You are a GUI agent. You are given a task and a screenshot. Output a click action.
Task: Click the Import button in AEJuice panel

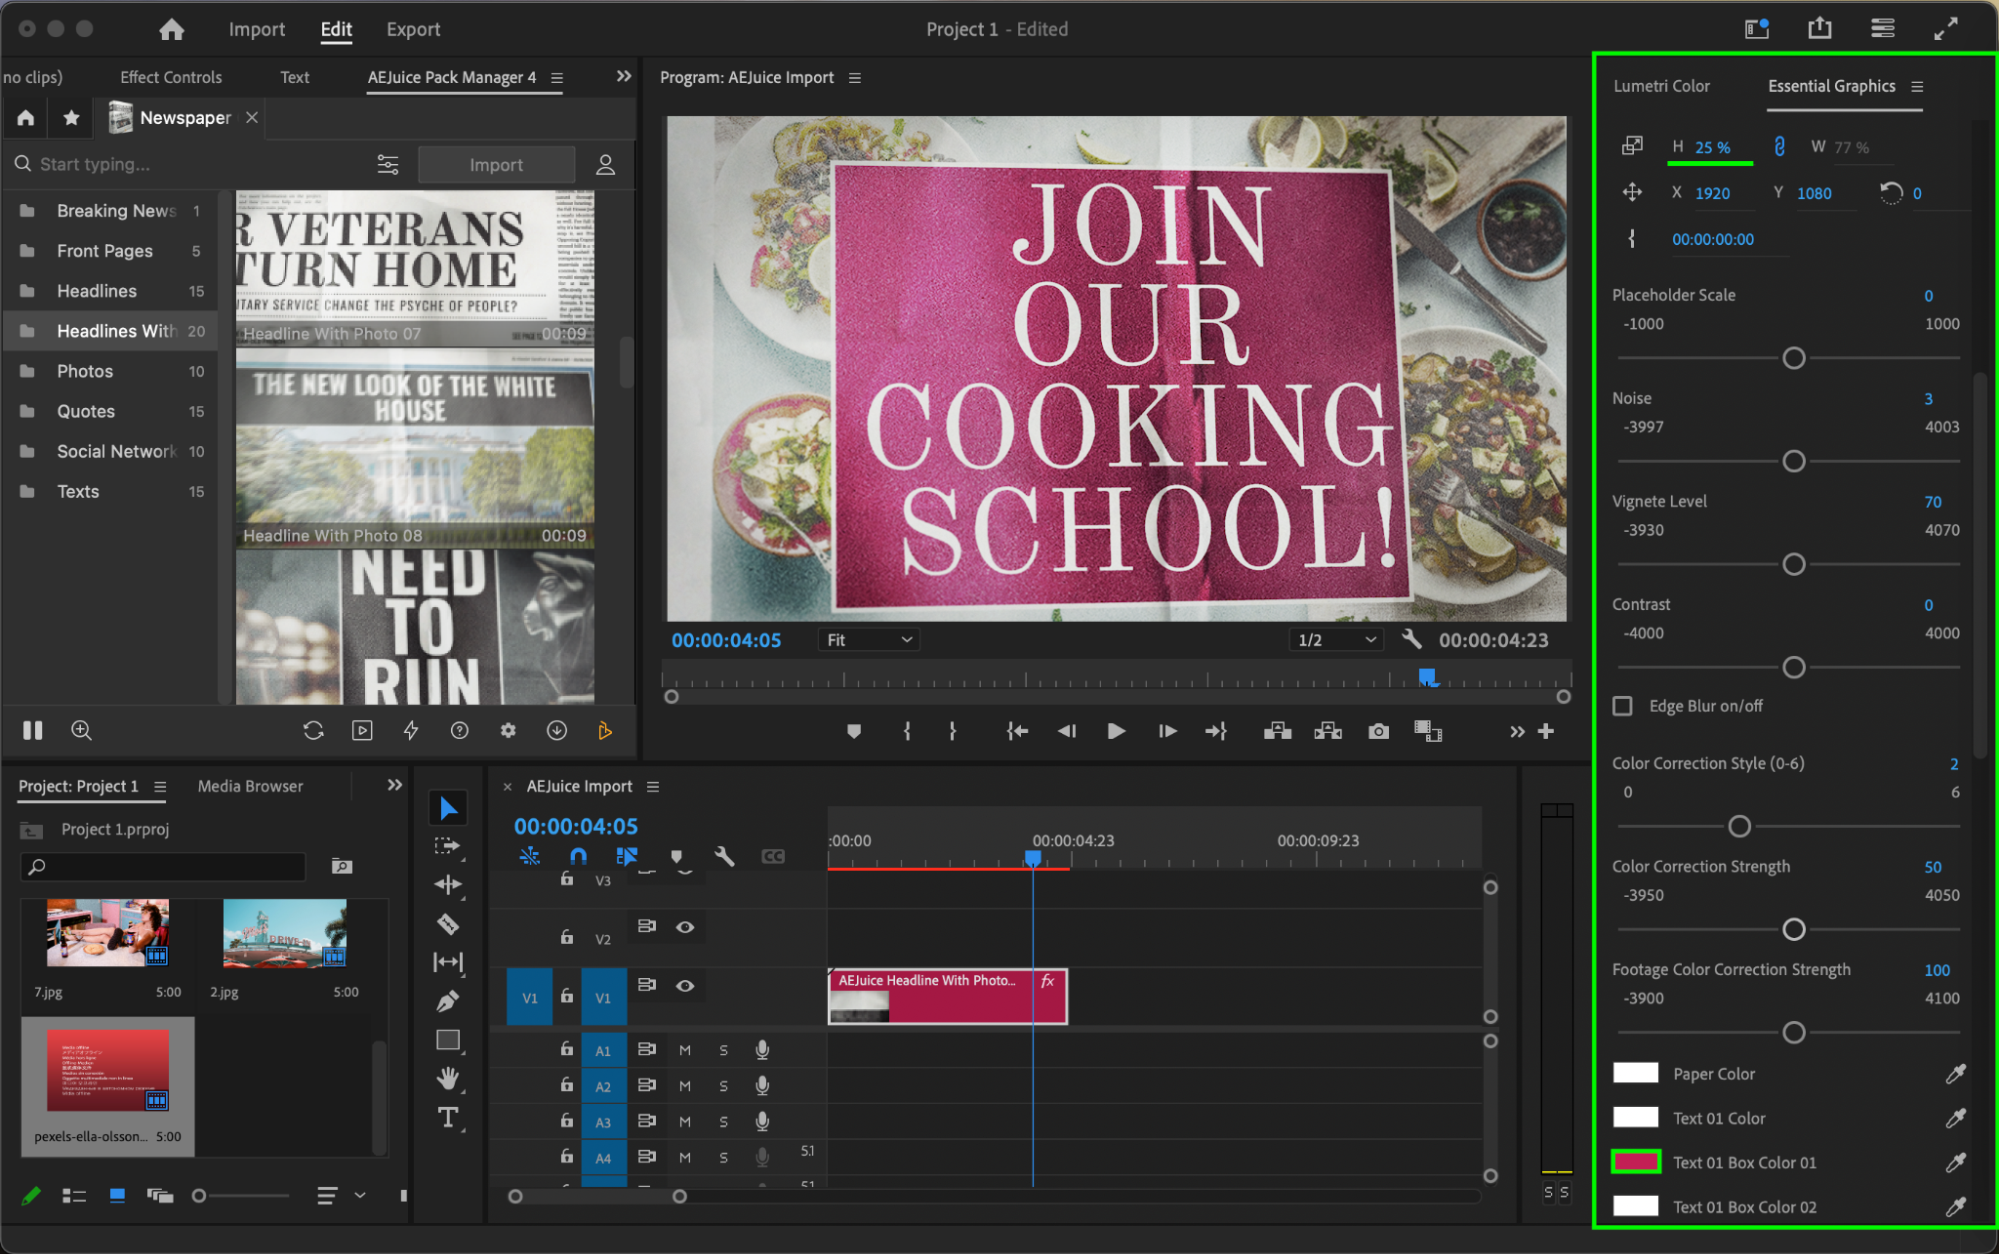pyautogui.click(x=496, y=165)
